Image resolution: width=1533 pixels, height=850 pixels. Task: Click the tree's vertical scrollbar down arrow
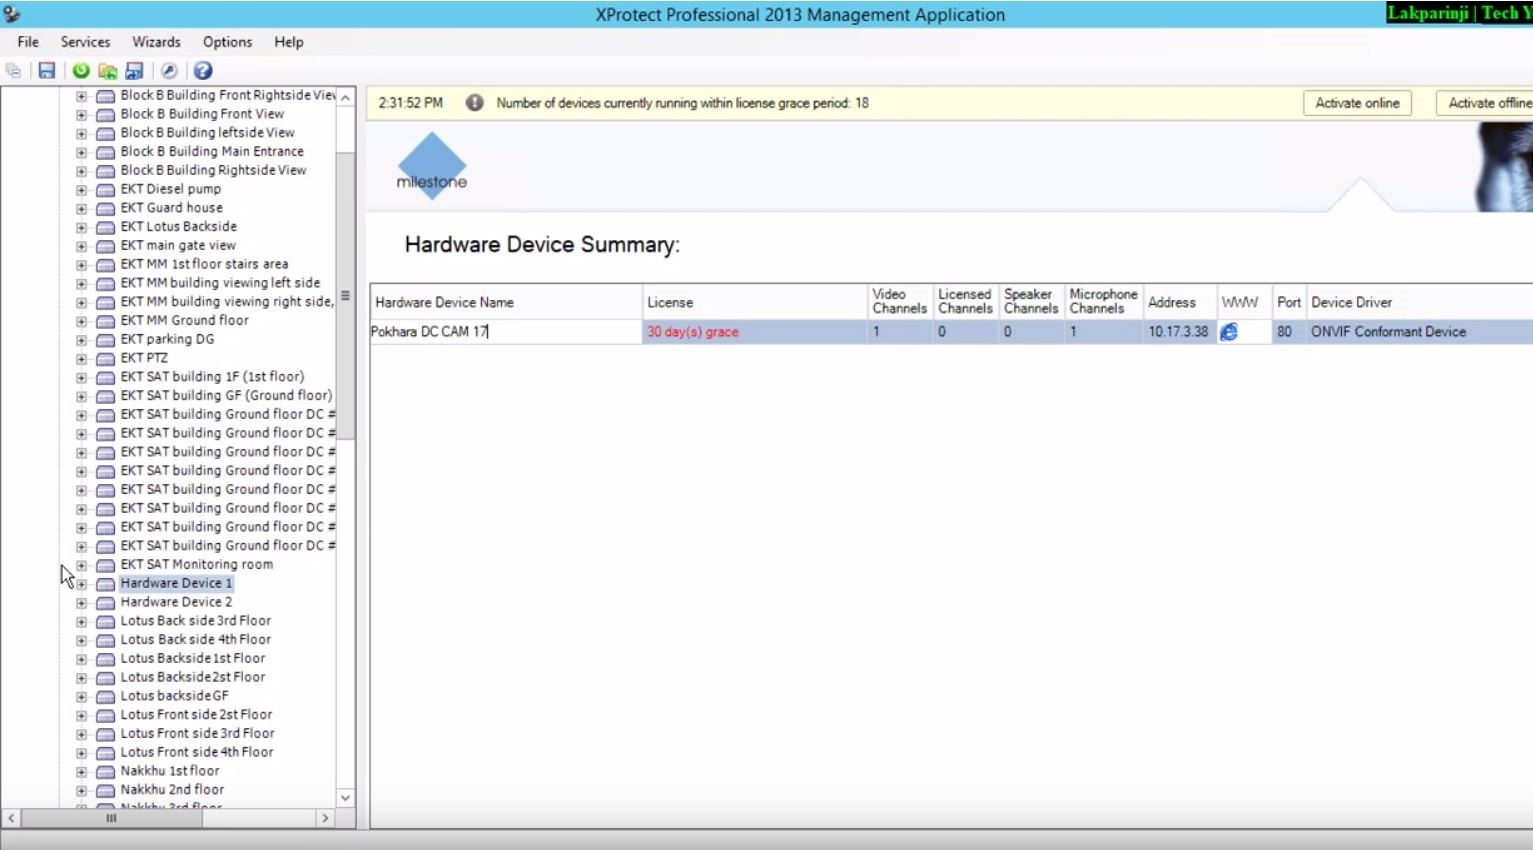point(346,798)
